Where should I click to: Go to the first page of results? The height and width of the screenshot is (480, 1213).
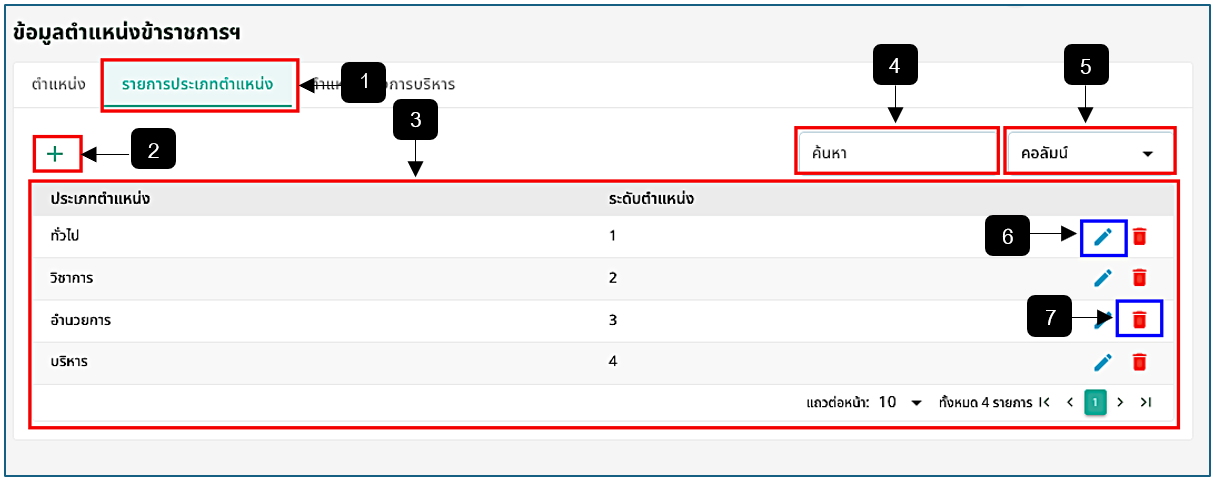pyautogui.click(x=1045, y=402)
